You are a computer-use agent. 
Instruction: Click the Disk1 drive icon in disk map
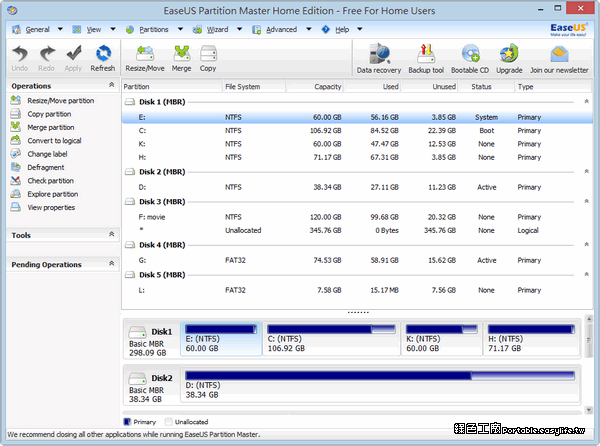137,332
